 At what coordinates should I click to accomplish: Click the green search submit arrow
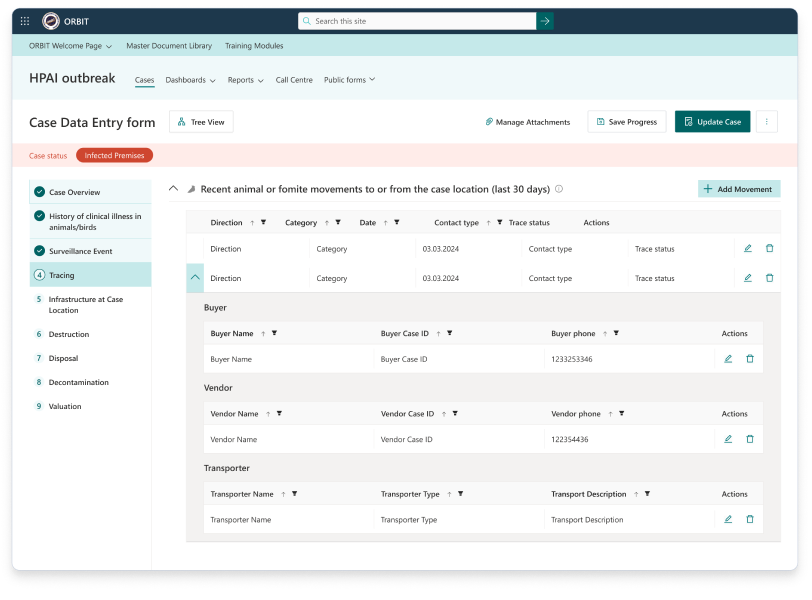coord(545,21)
